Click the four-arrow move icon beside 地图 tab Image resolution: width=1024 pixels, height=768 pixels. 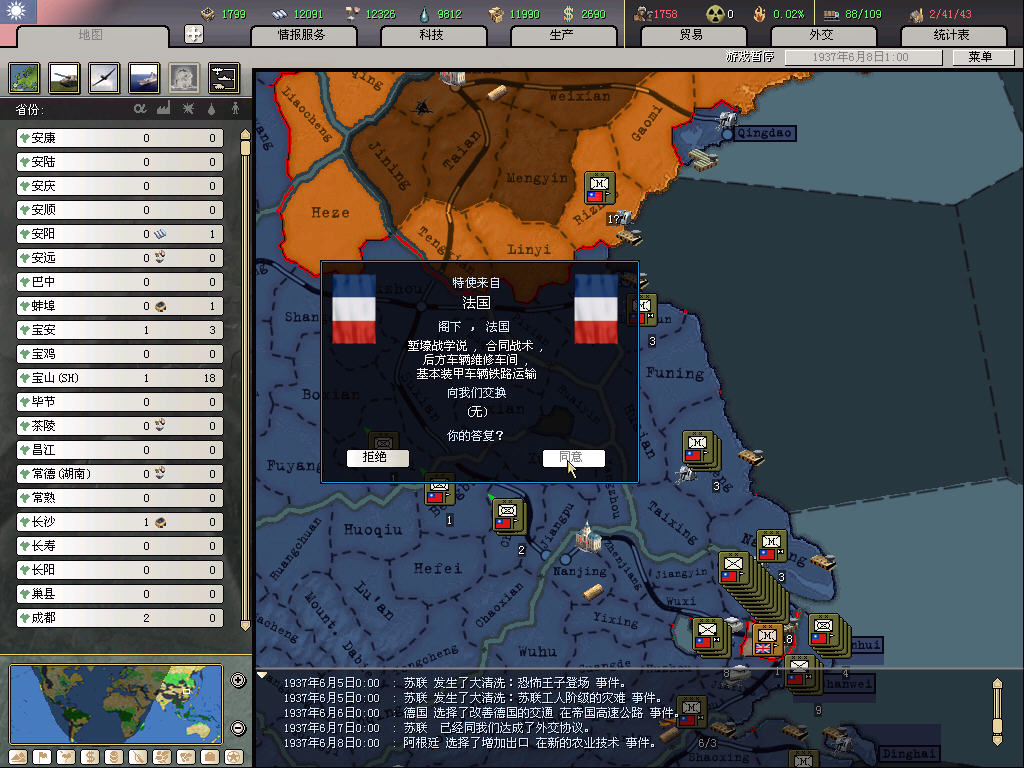(194, 34)
